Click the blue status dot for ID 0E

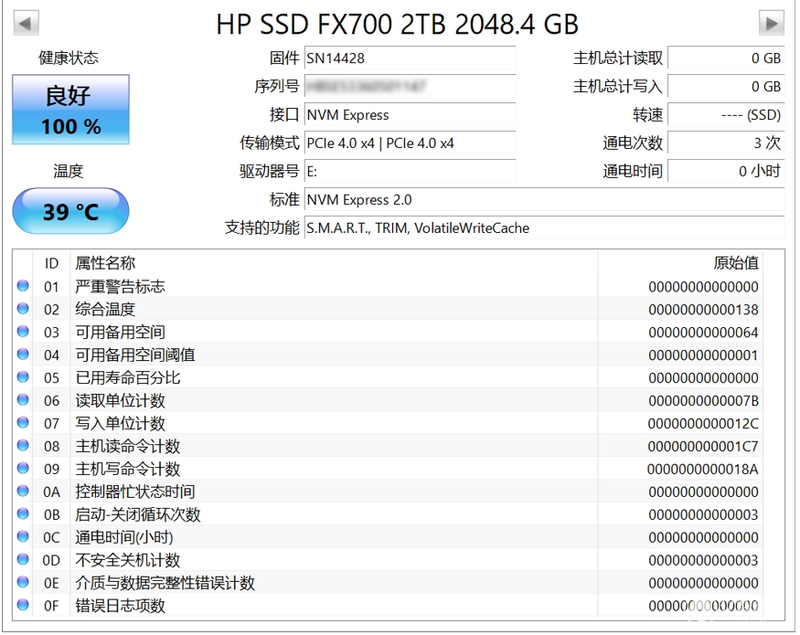click(x=23, y=582)
